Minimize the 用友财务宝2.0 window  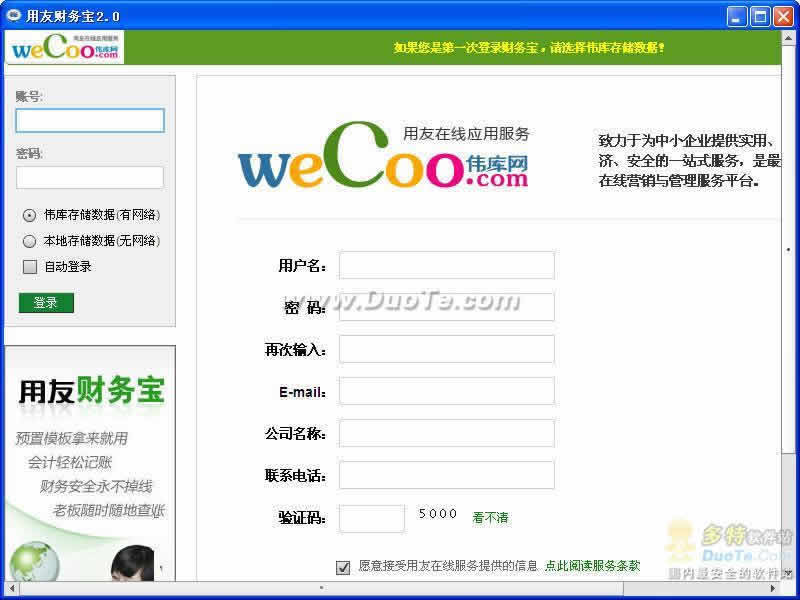point(737,16)
